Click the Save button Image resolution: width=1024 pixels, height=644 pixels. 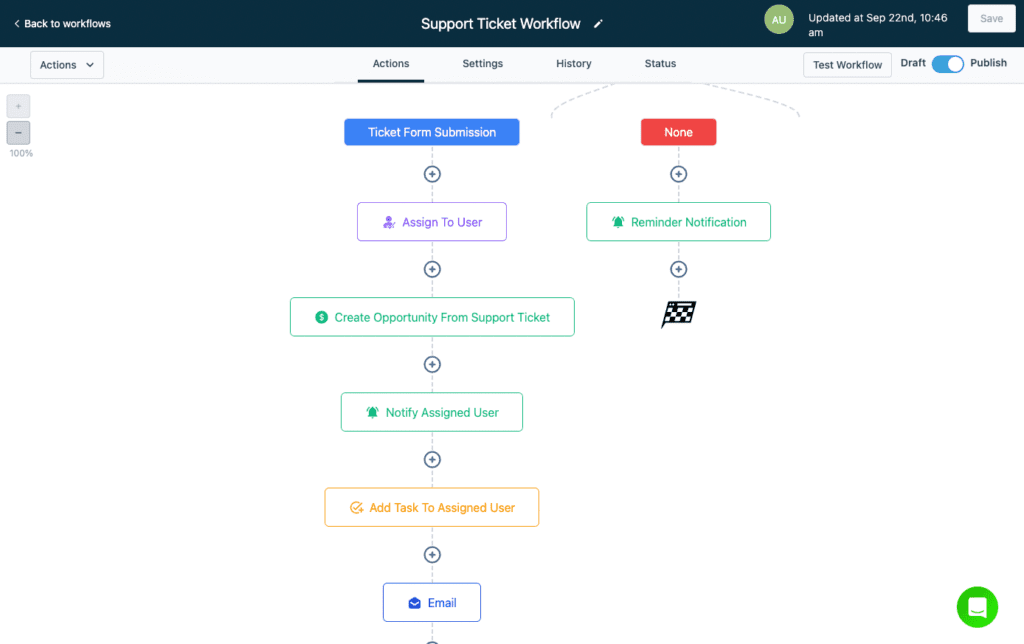[x=990, y=18]
